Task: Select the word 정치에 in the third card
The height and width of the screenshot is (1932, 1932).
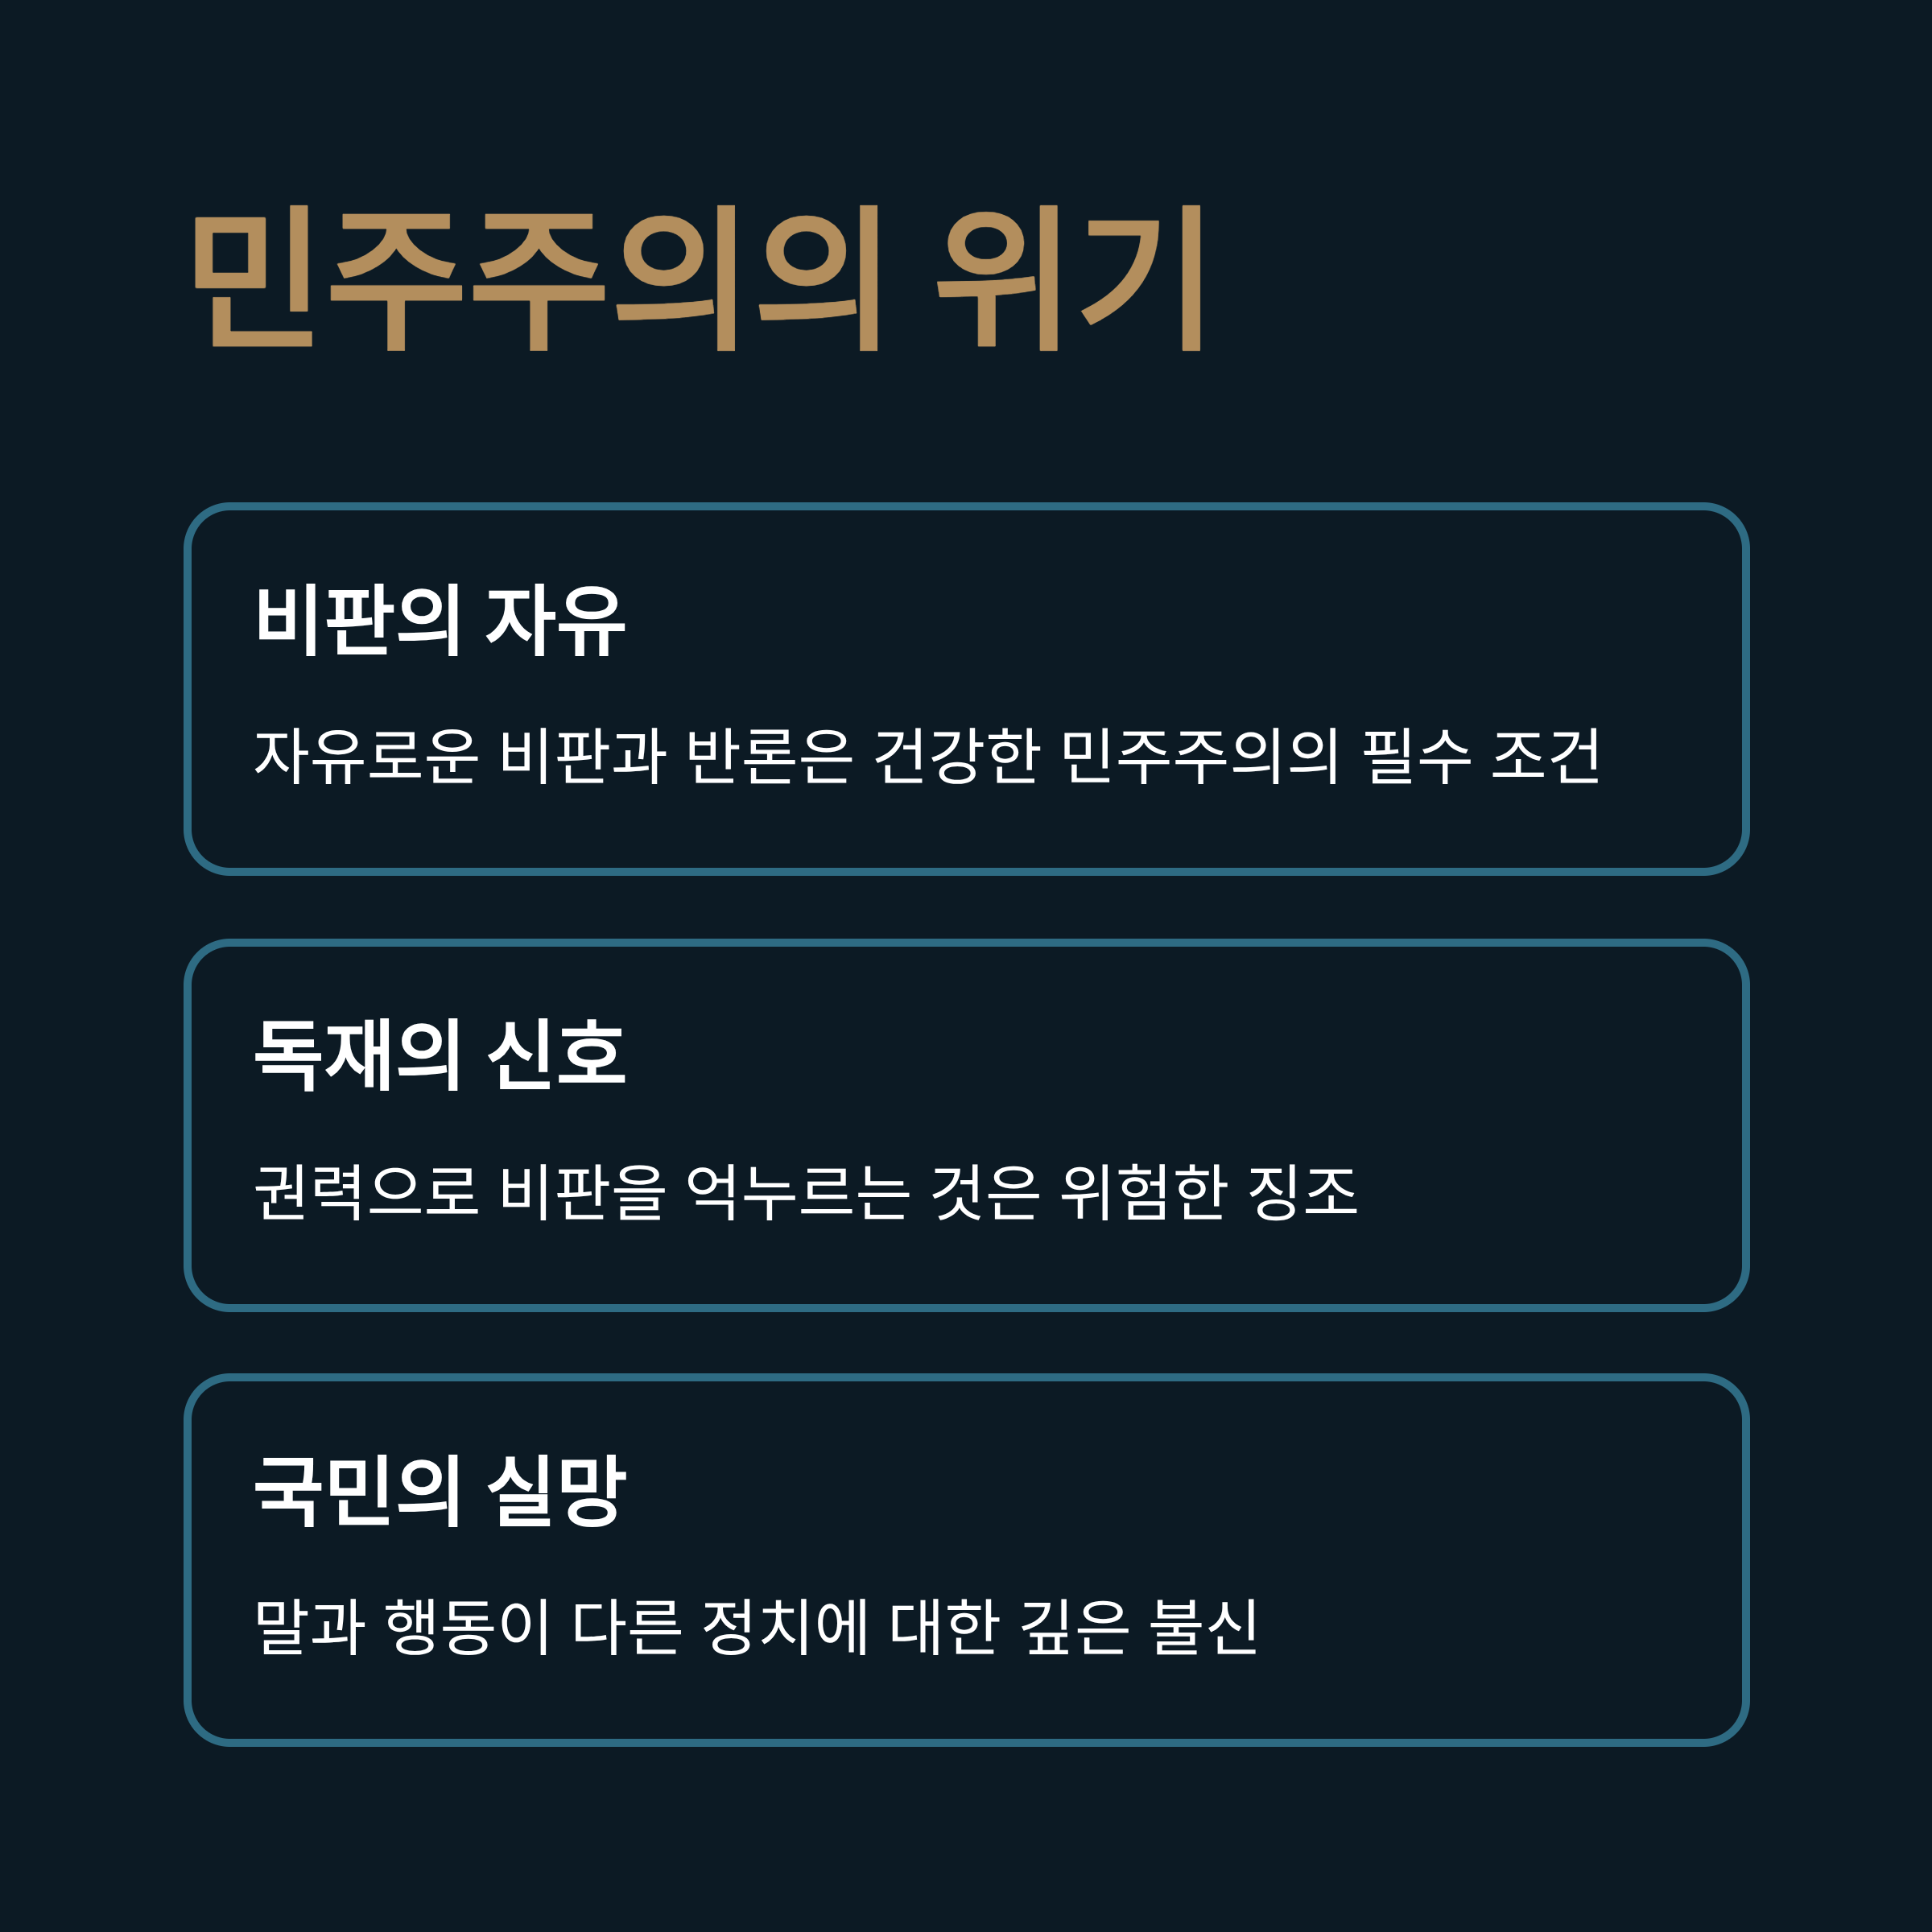Action: point(785,1627)
